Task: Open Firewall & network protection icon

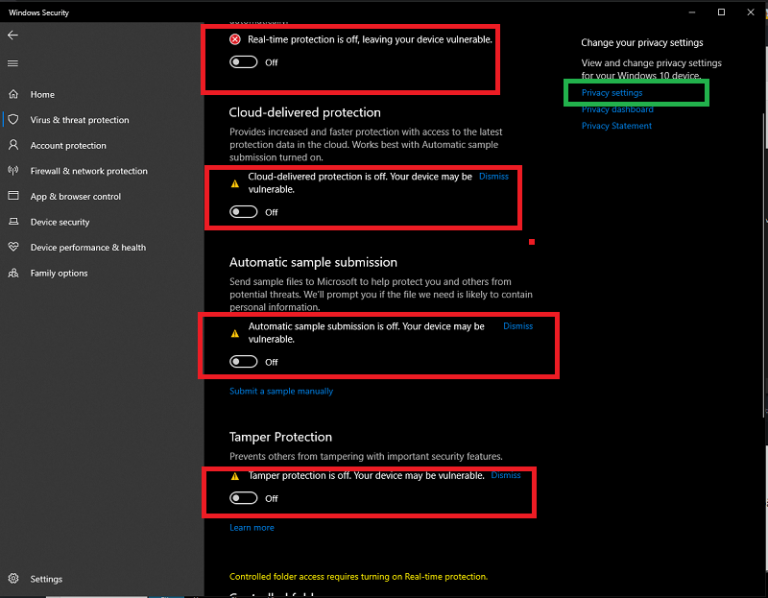Action: pos(13,171)
